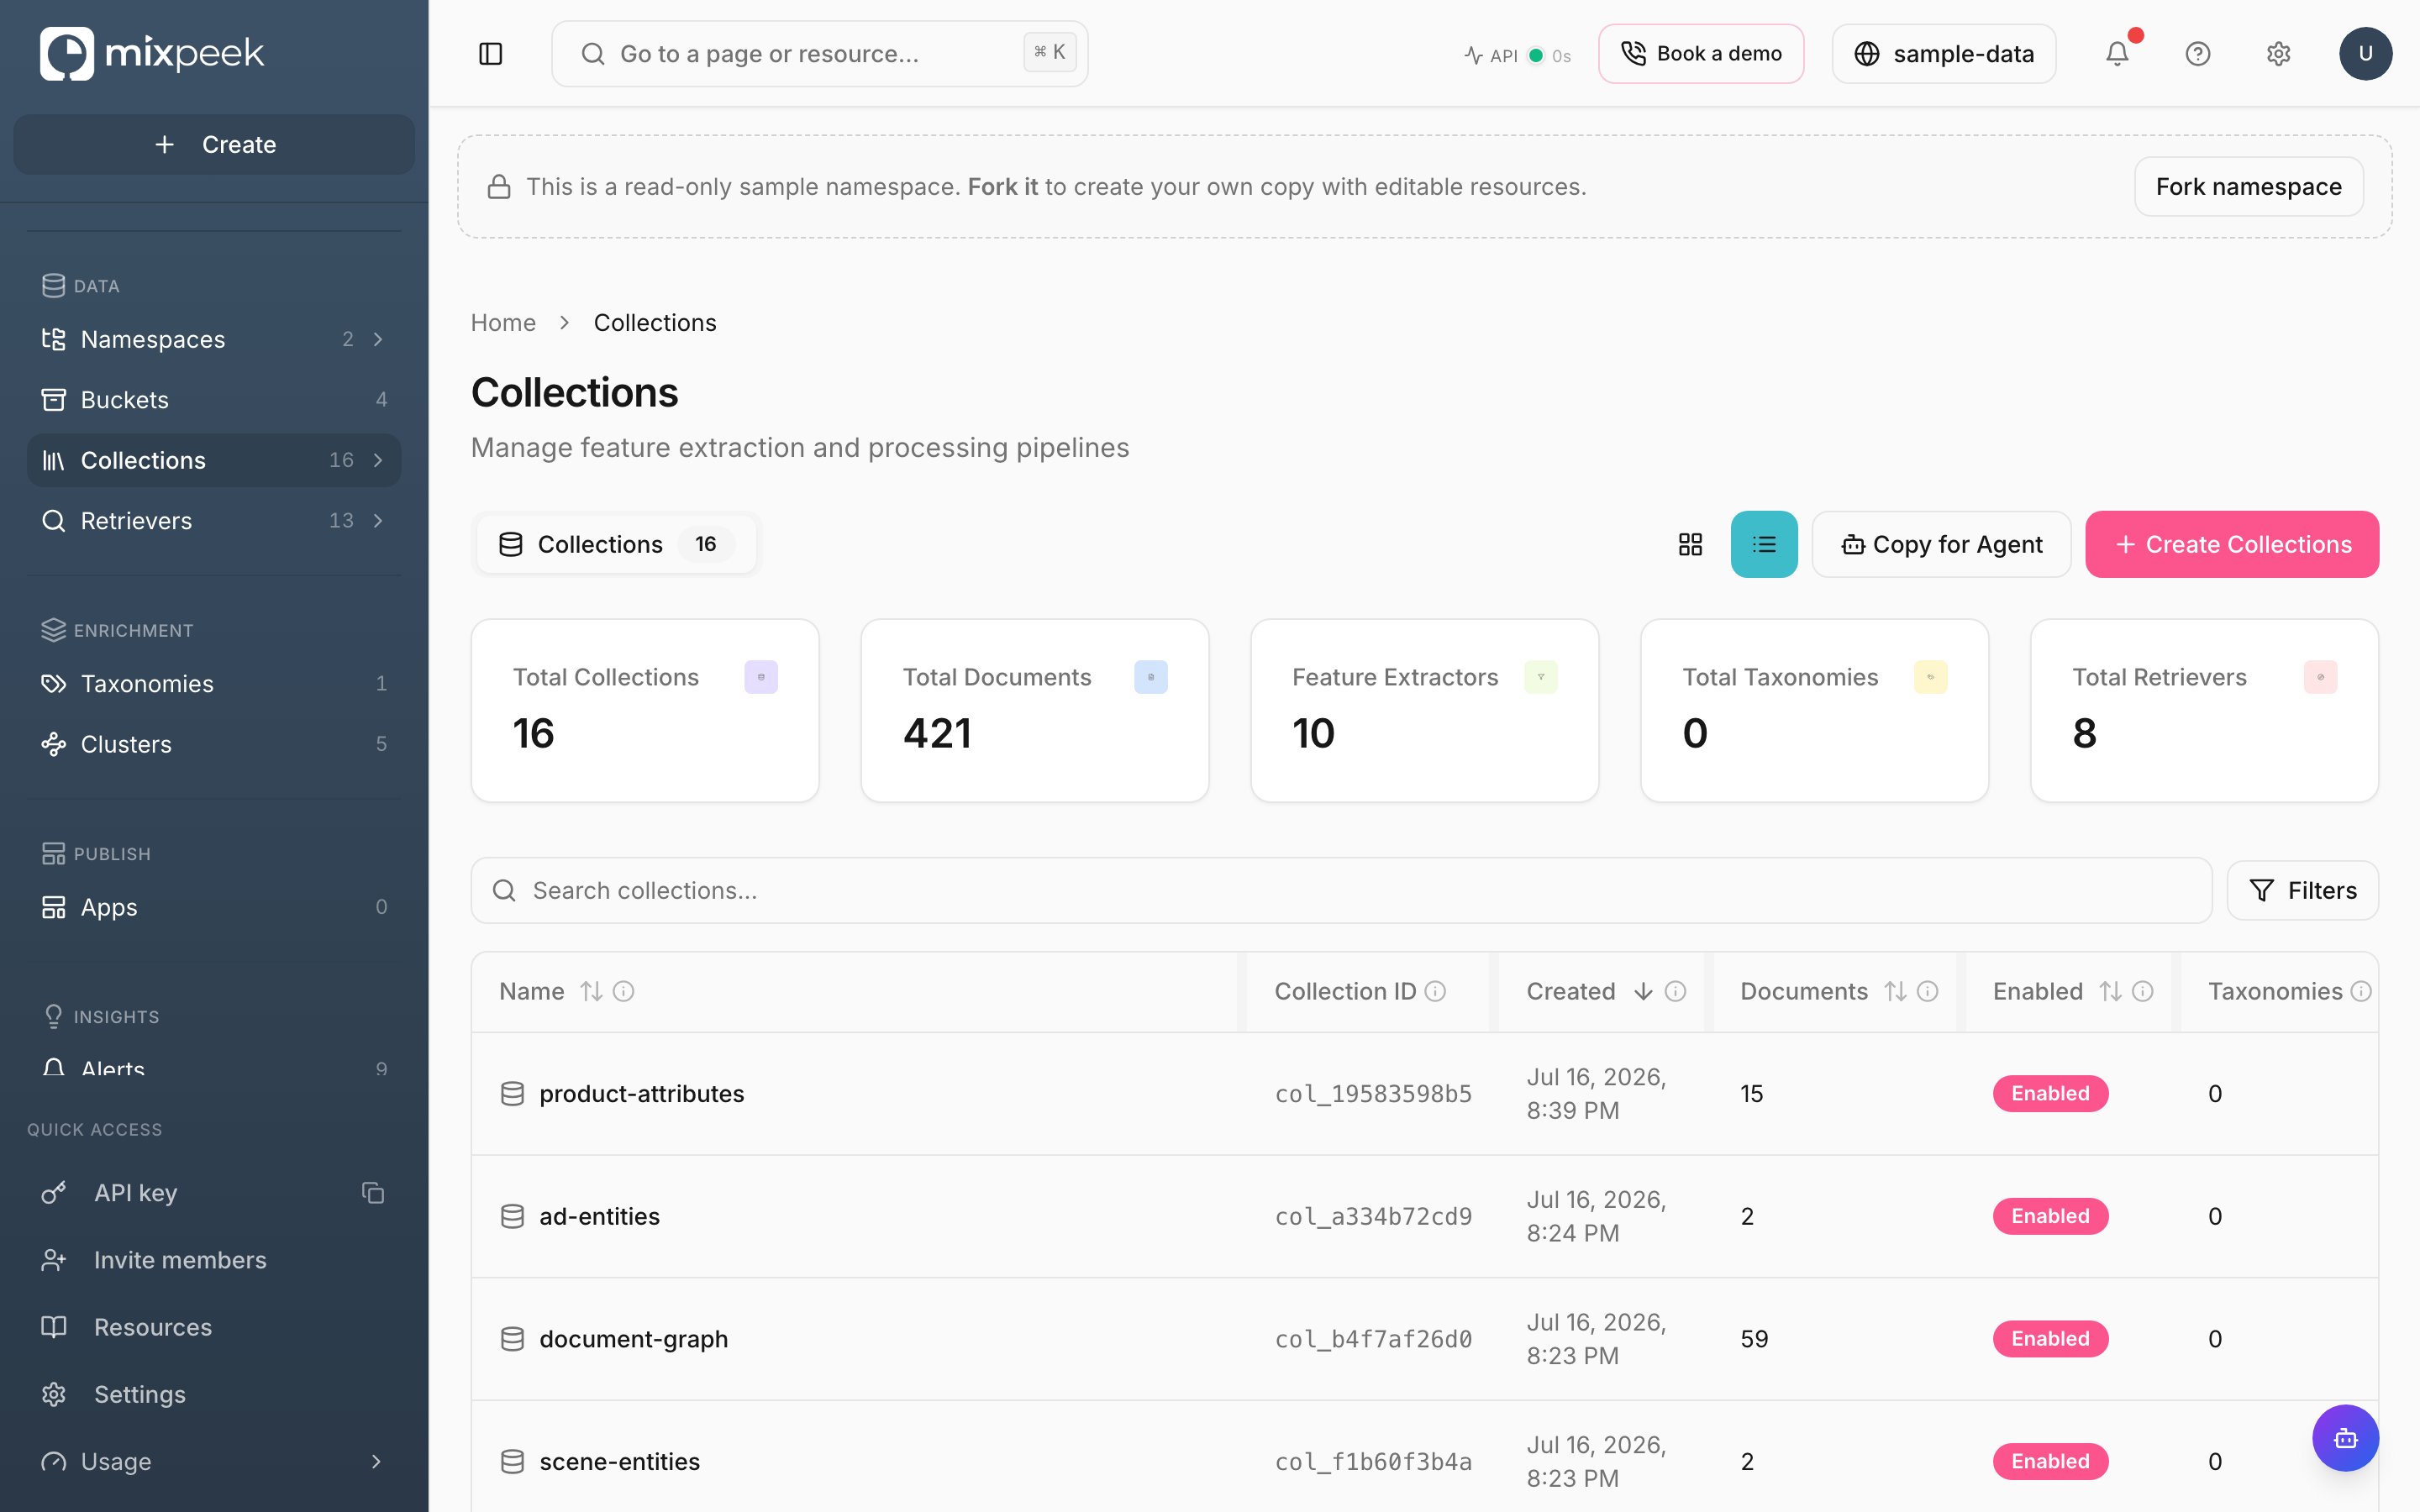Viewport: 2420px width, 1512px height.
Task: Sort by Enabled column arrows
Action: [2110, 991]
